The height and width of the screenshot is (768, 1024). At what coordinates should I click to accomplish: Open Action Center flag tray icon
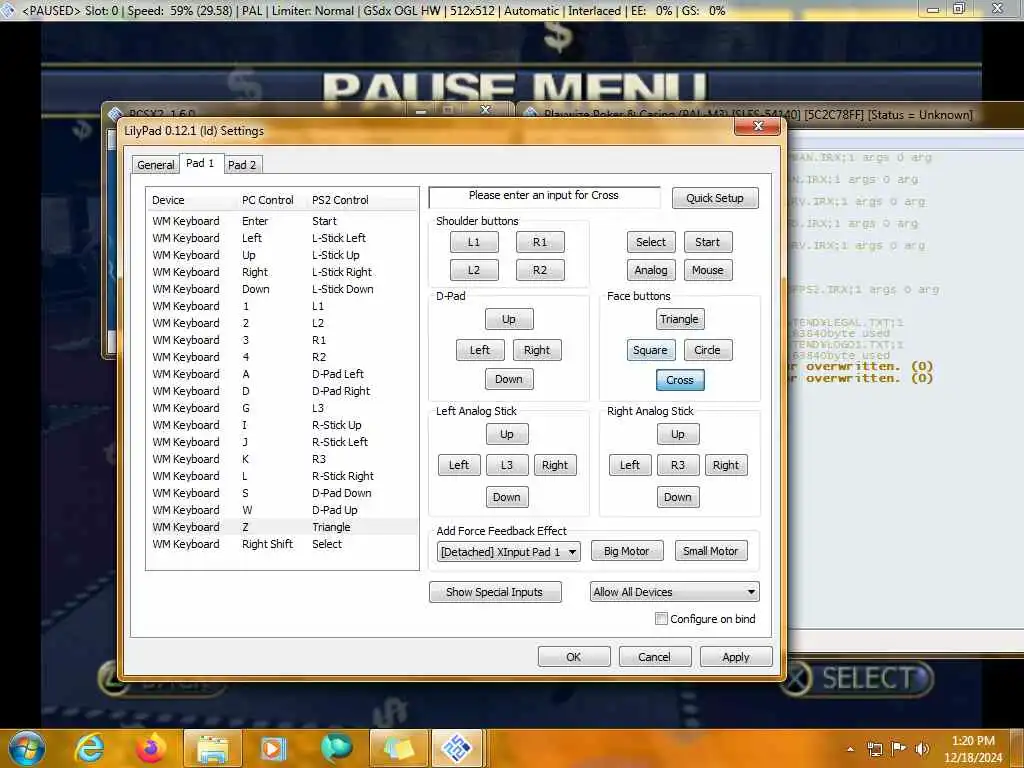coord(899,749)
